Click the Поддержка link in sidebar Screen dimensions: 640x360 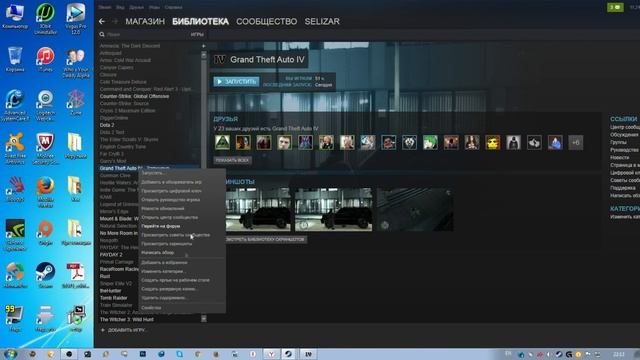[623, 188]
